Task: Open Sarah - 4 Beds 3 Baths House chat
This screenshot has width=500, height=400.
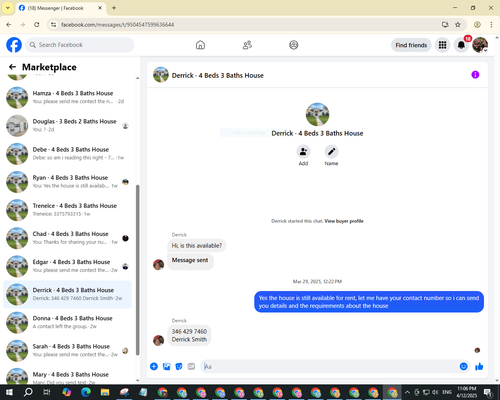Action: click(67, 350)
